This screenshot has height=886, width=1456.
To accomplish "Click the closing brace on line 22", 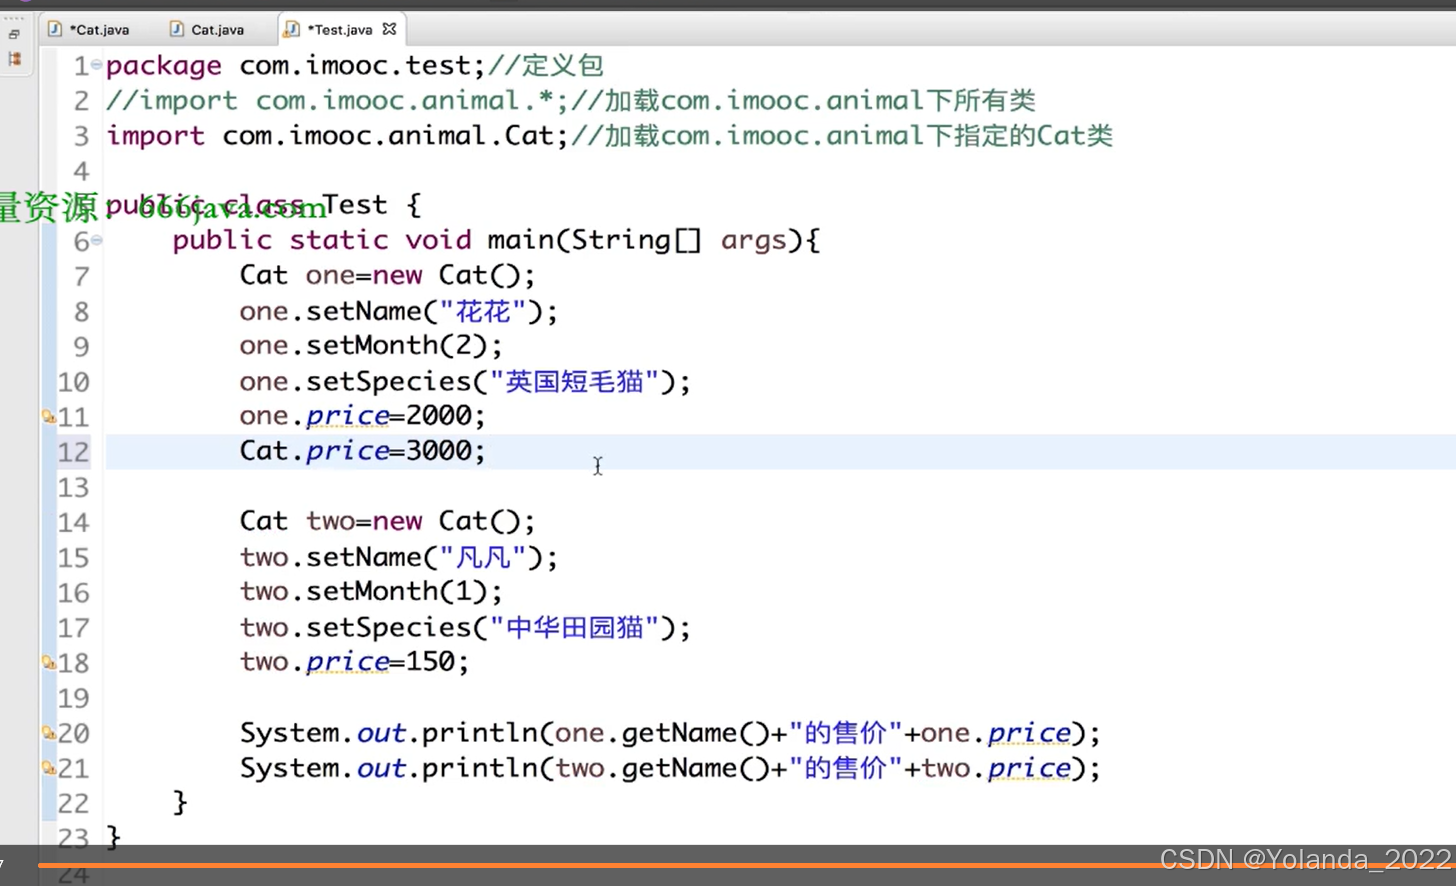I will point(180,802).
